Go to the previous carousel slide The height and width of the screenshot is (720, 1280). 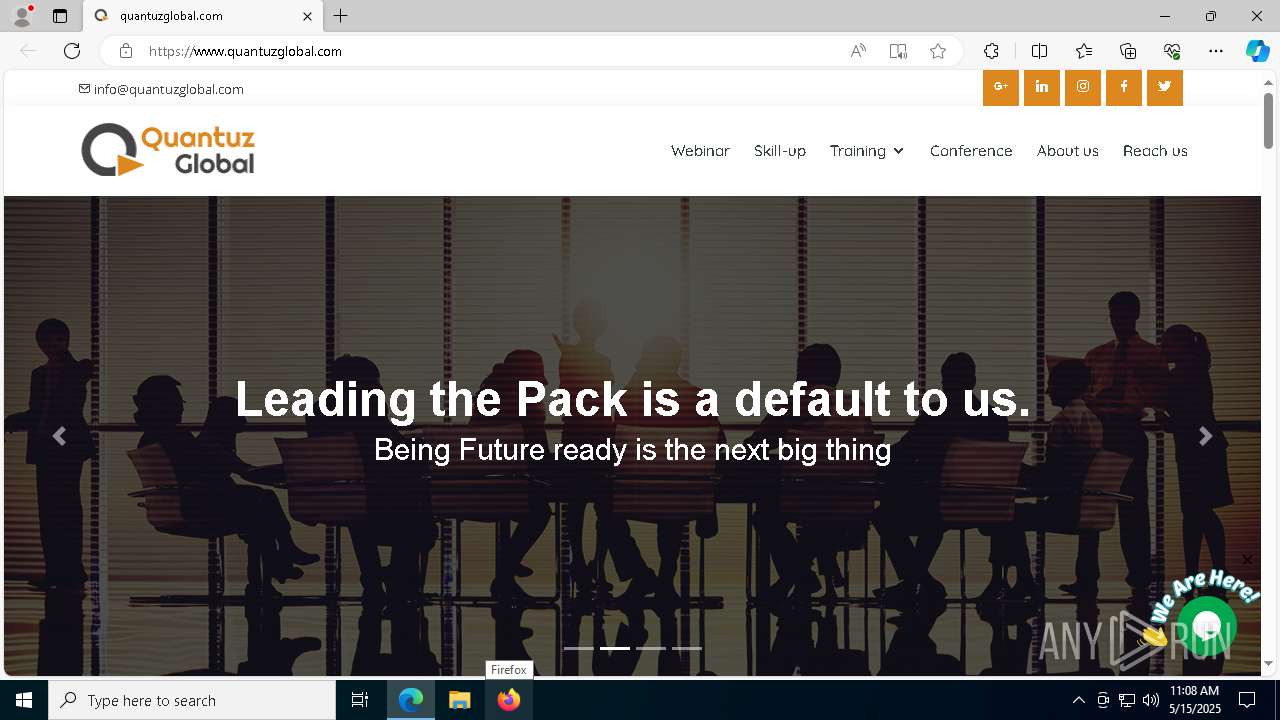point(59,436)
